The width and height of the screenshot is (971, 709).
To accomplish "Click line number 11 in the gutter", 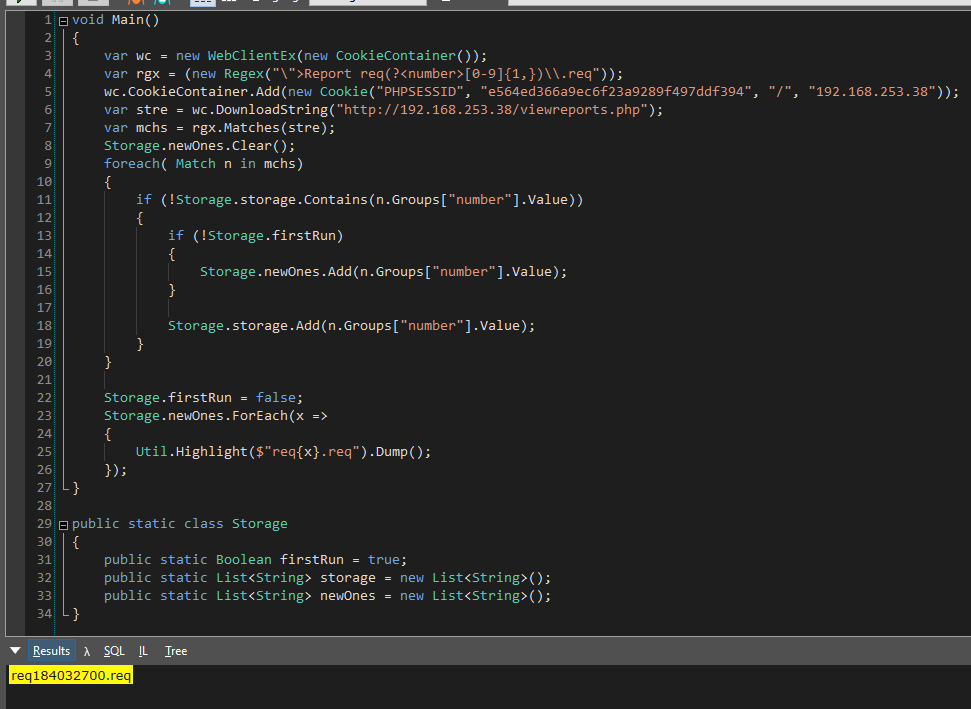I will (44, 200).
